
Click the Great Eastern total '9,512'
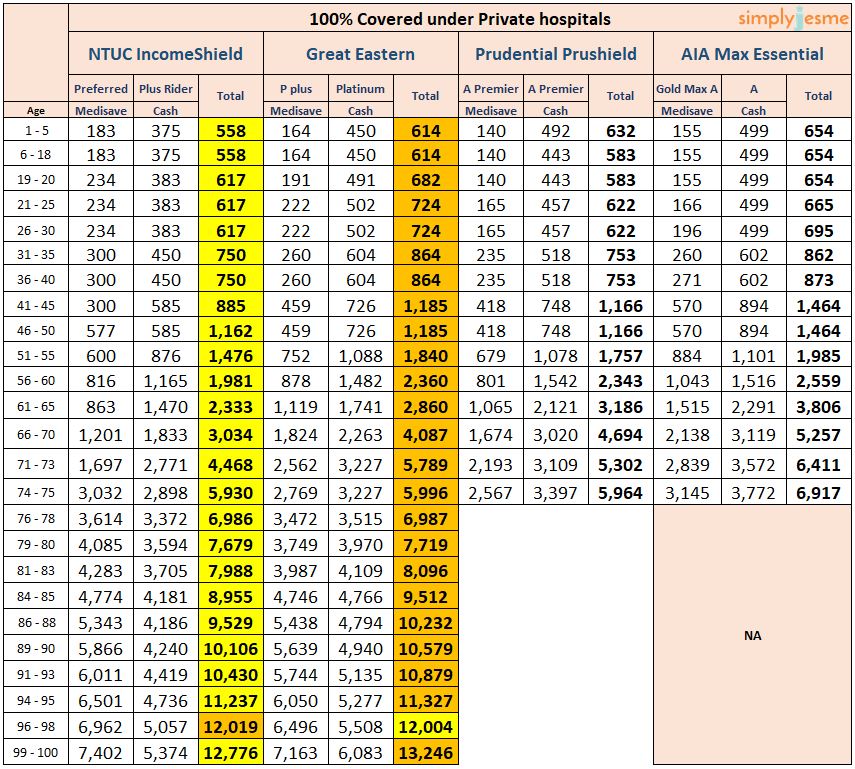tap(426, 597)
